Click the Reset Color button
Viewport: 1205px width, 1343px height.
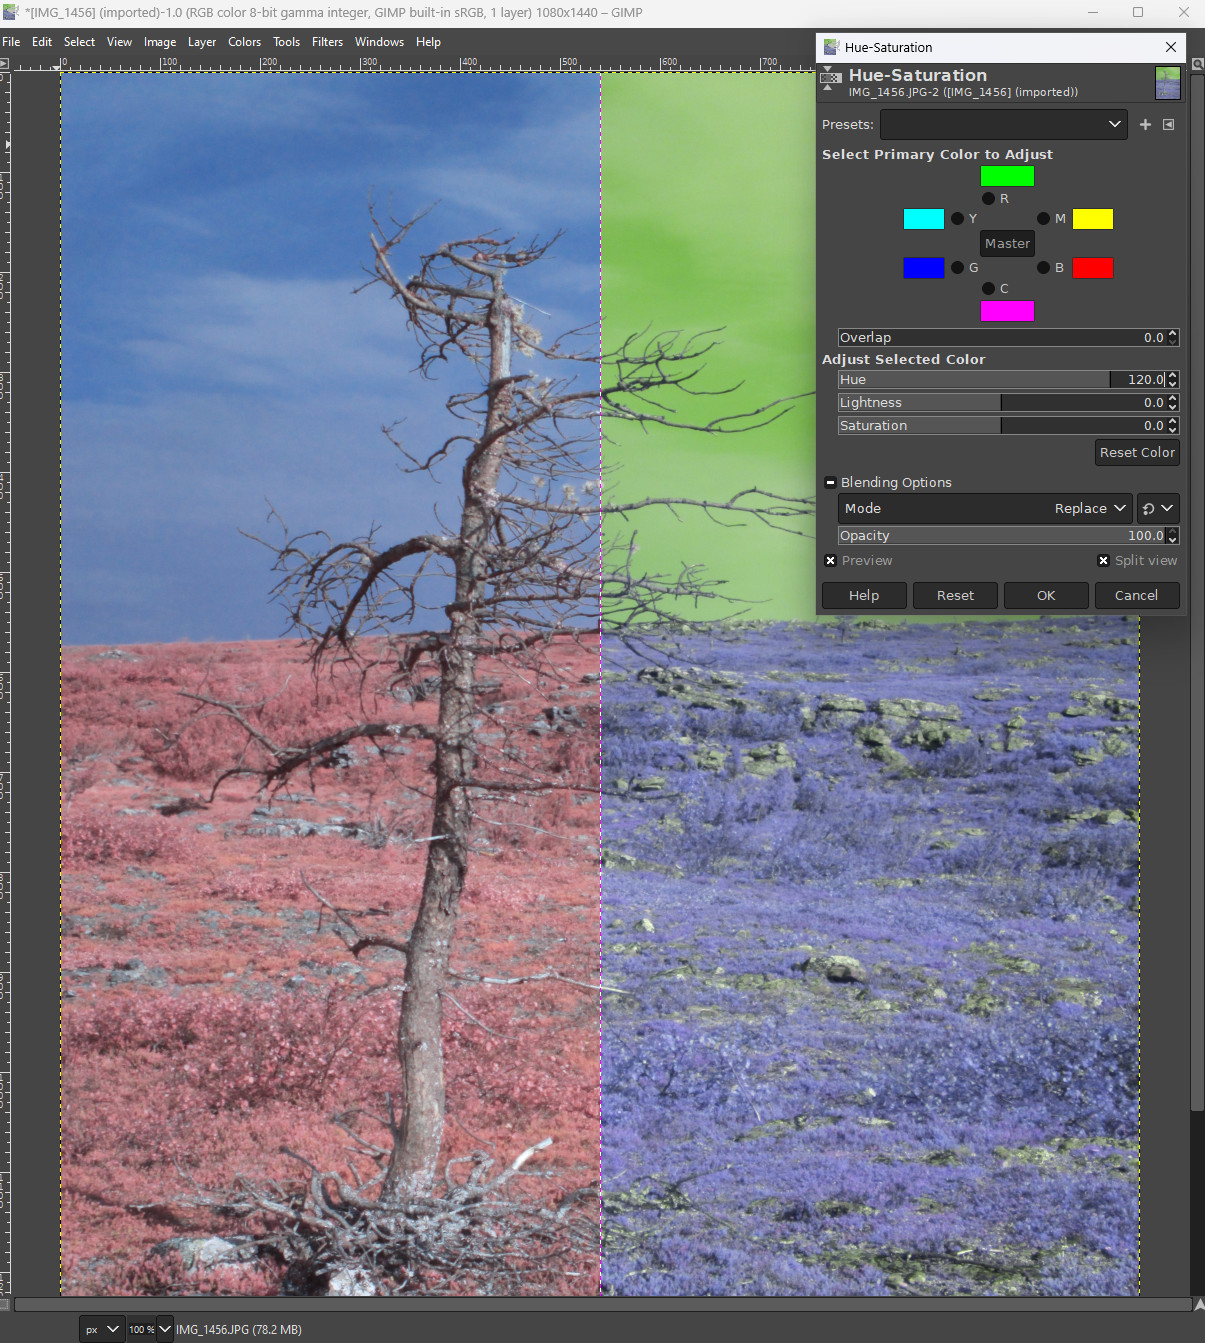1137,452
